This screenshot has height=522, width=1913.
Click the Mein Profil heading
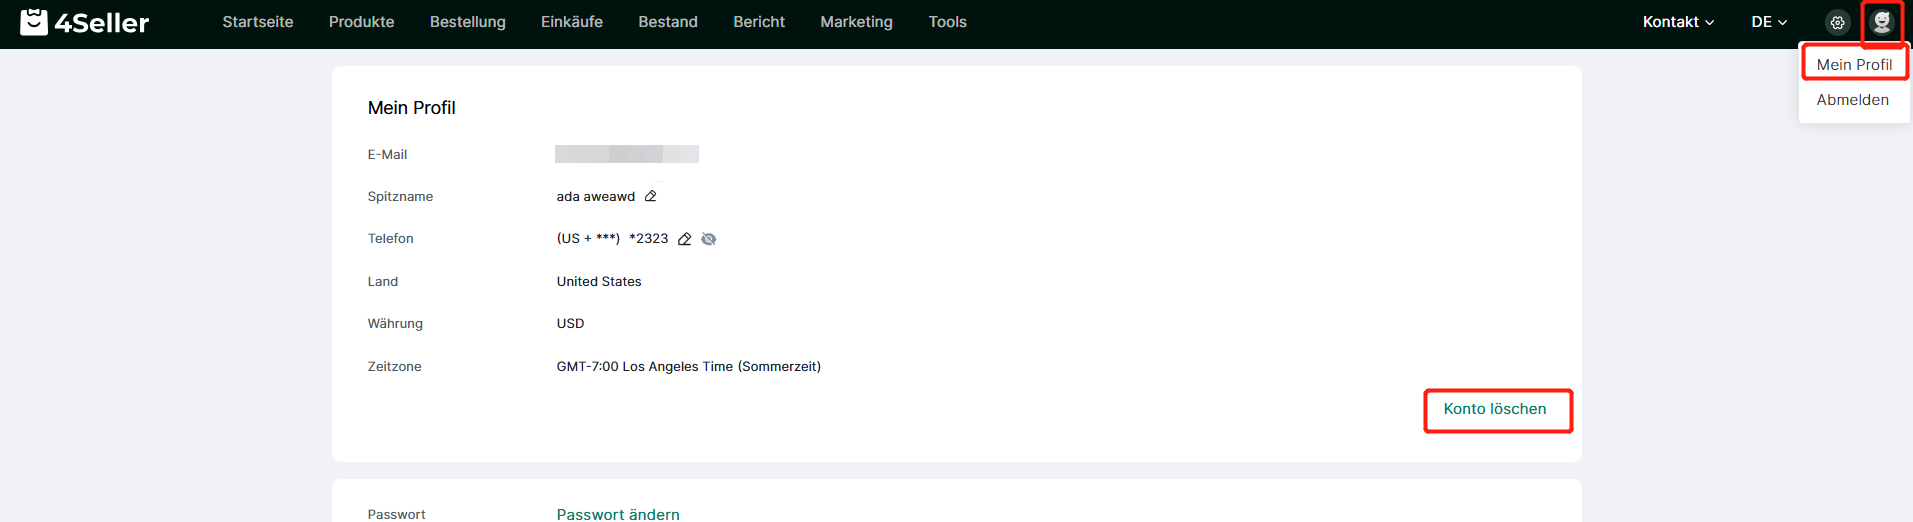(411, 108)
